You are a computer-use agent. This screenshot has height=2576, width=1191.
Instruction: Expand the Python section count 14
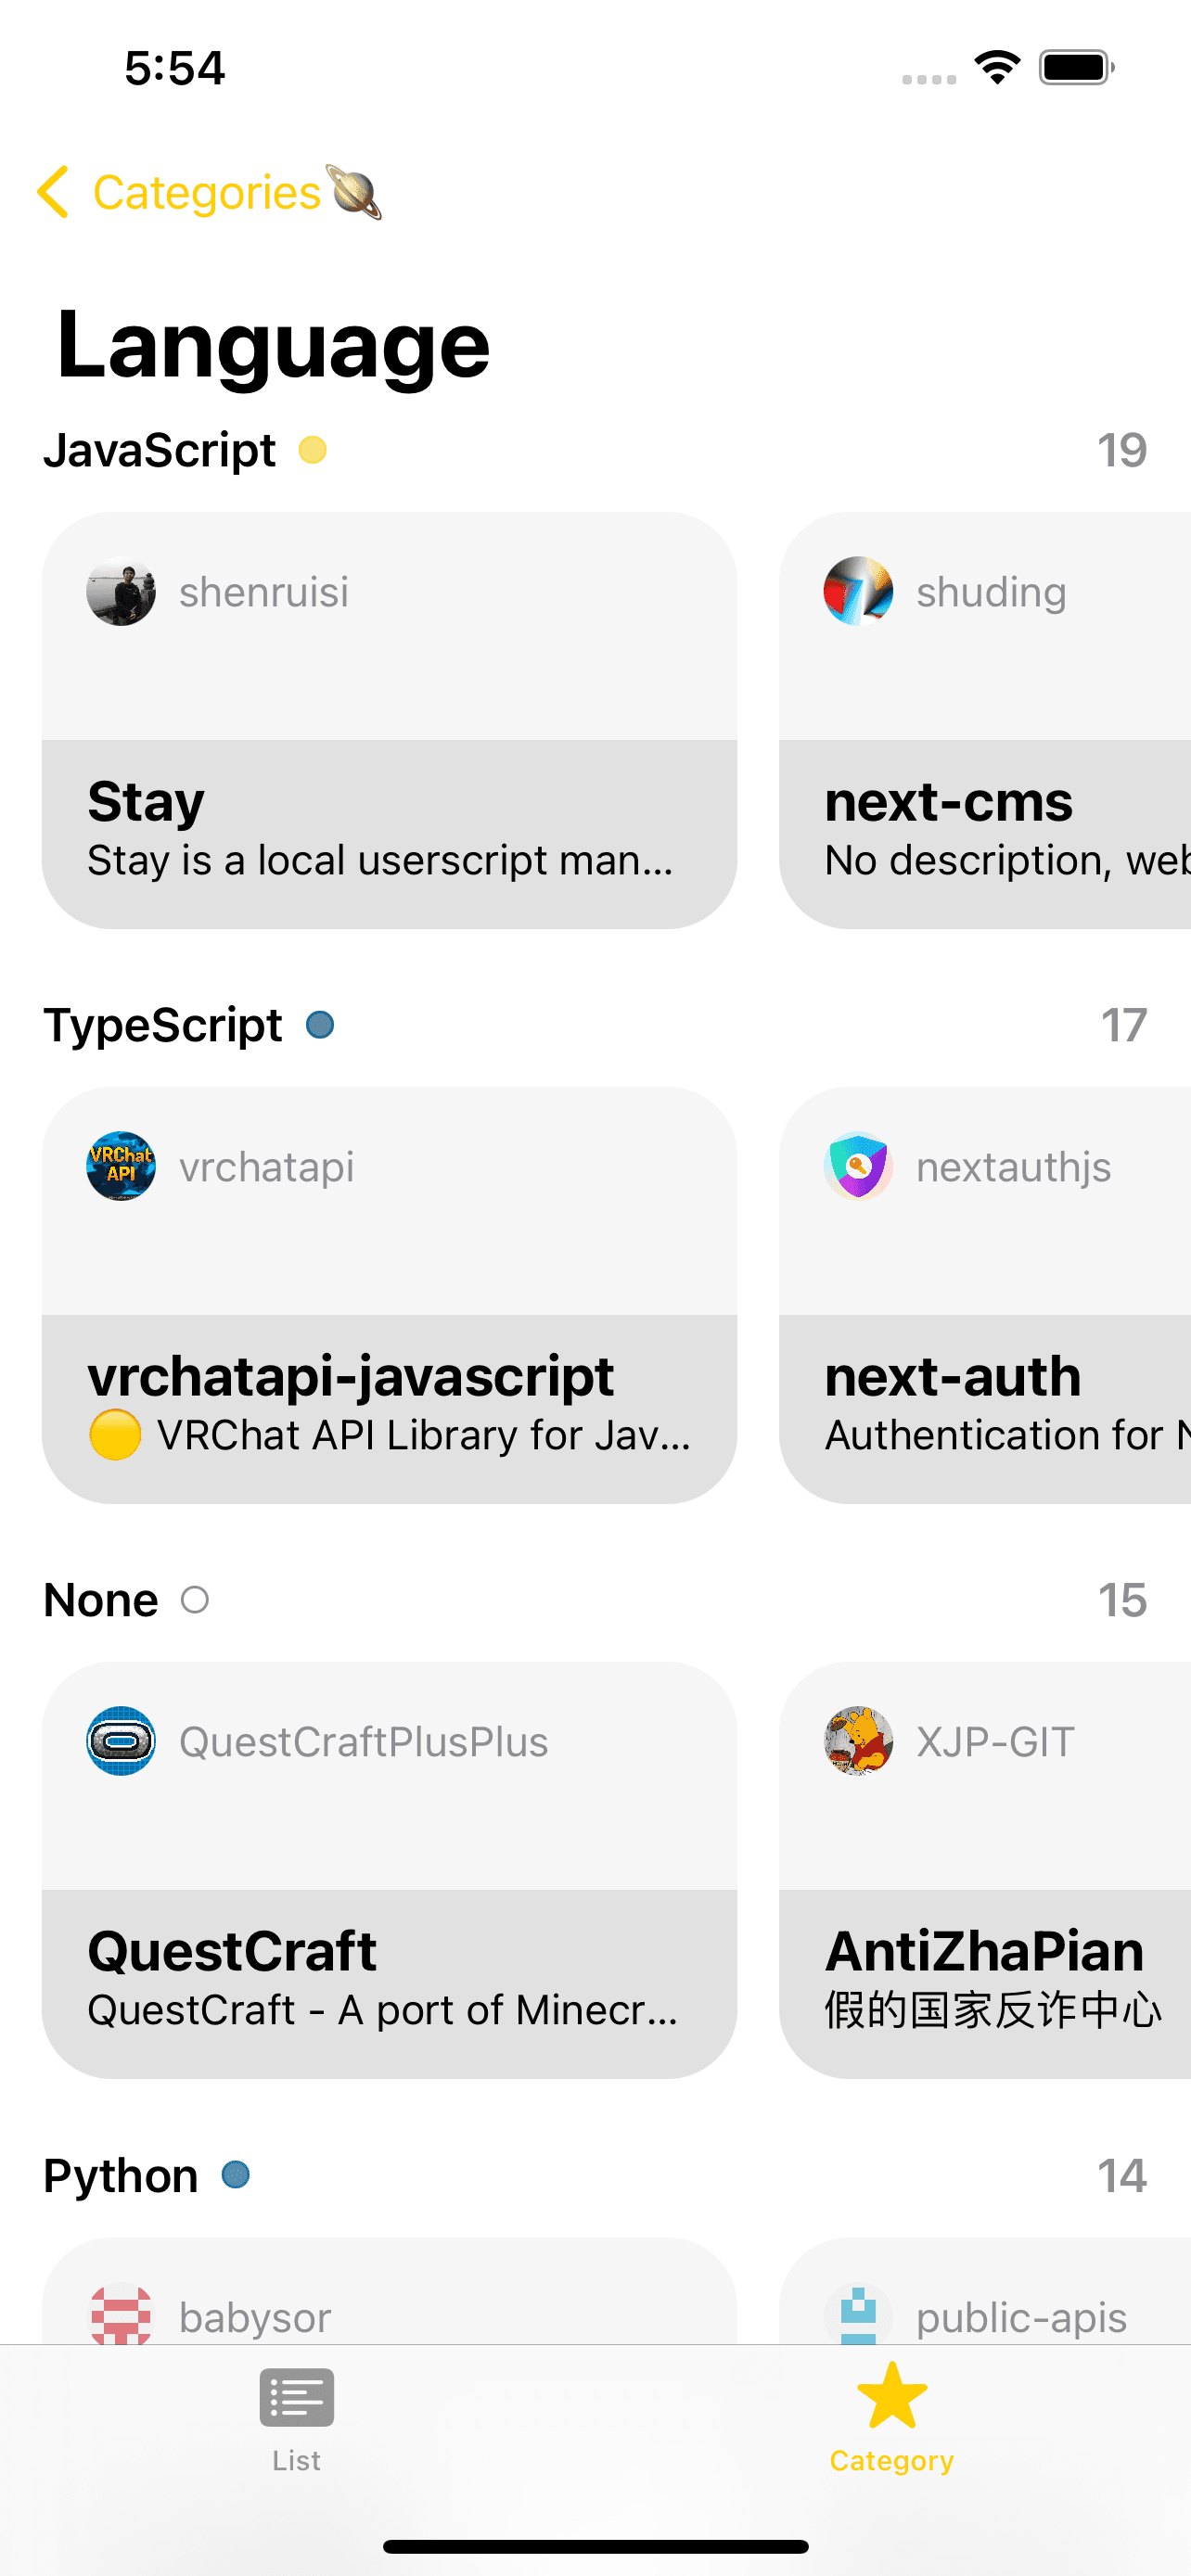(x=1122, y=2175)
